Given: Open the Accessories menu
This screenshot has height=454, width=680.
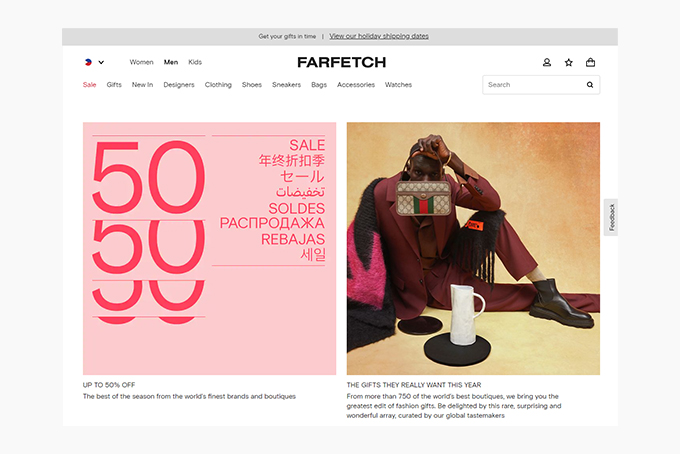Looking at the screenshot, I should (356, 85).
